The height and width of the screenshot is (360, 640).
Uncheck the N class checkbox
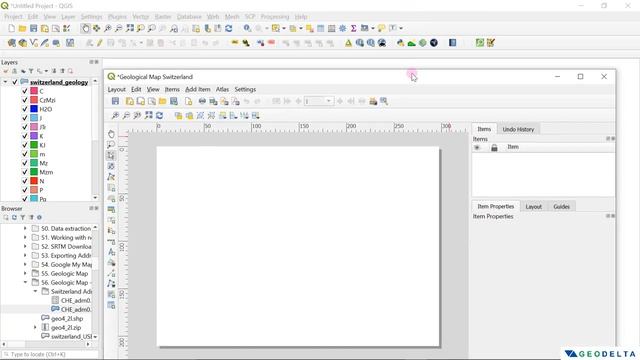[24, 181]
